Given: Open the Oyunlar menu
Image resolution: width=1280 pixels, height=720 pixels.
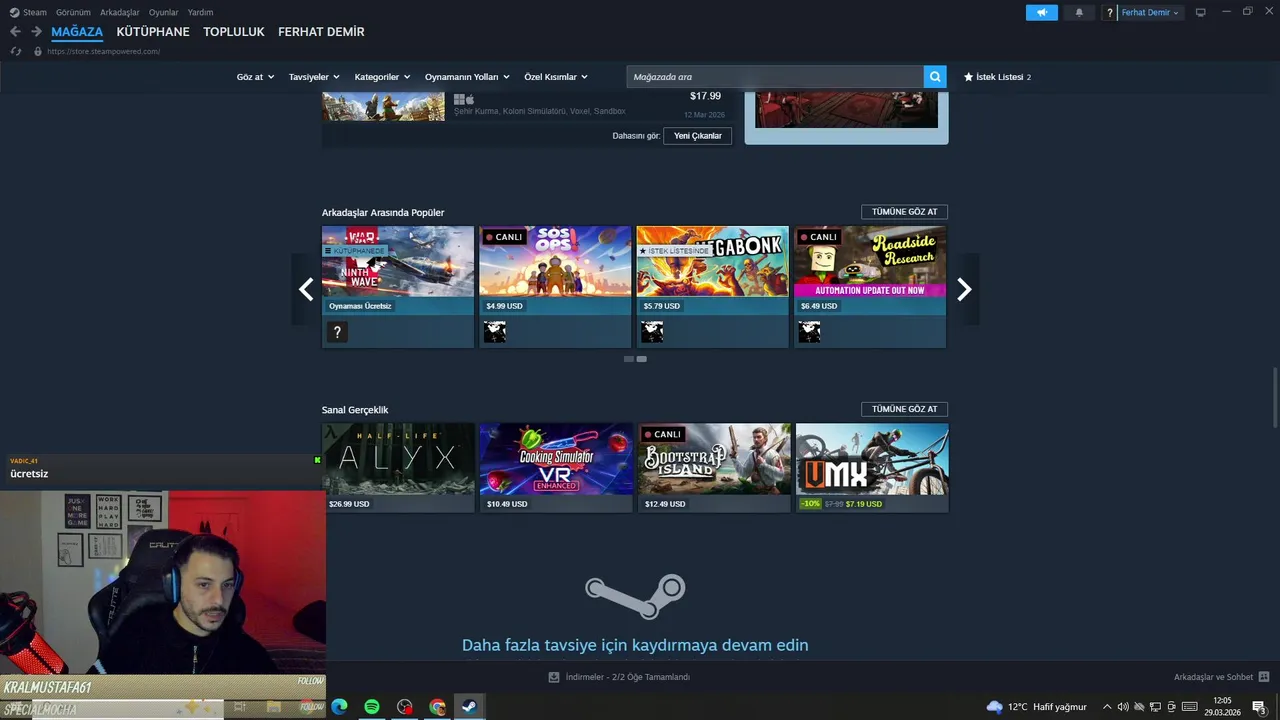Looking at the screenshot, I should (x=164, y=12).
